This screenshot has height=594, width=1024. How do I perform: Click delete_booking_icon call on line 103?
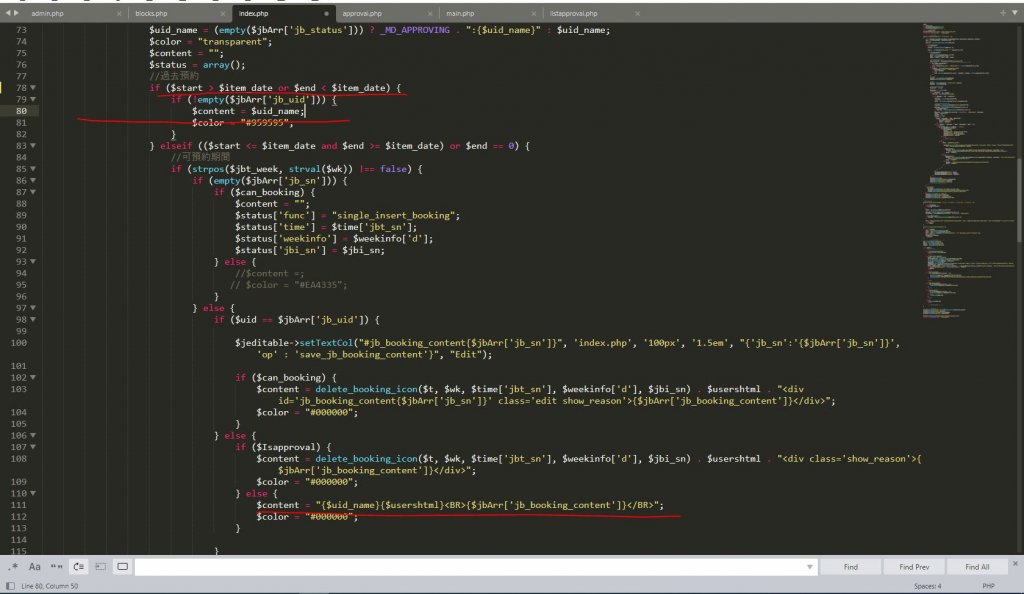click(x=366, y=389)
